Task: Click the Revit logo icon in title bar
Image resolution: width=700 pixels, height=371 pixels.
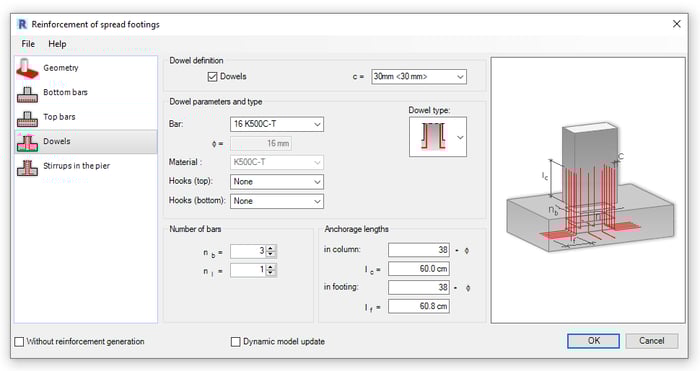Action: pyautogui.click(x=22, y=24)
